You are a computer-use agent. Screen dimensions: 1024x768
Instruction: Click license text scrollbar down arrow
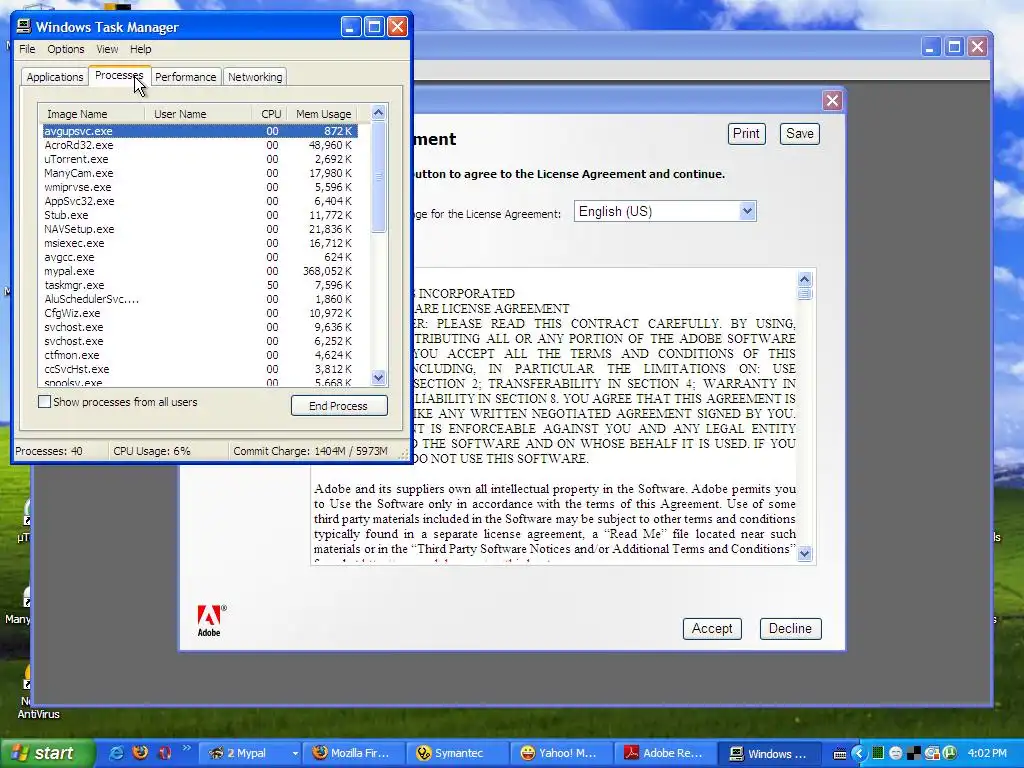pos(805,554)
